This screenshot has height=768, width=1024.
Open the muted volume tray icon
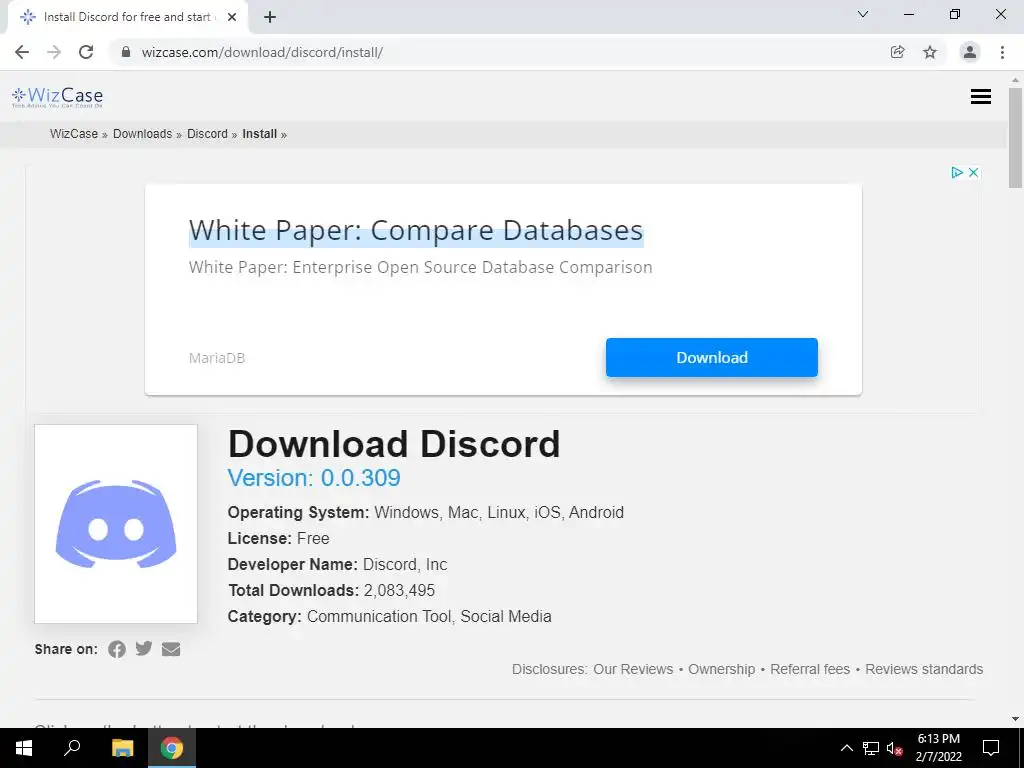tap(895, 748)
